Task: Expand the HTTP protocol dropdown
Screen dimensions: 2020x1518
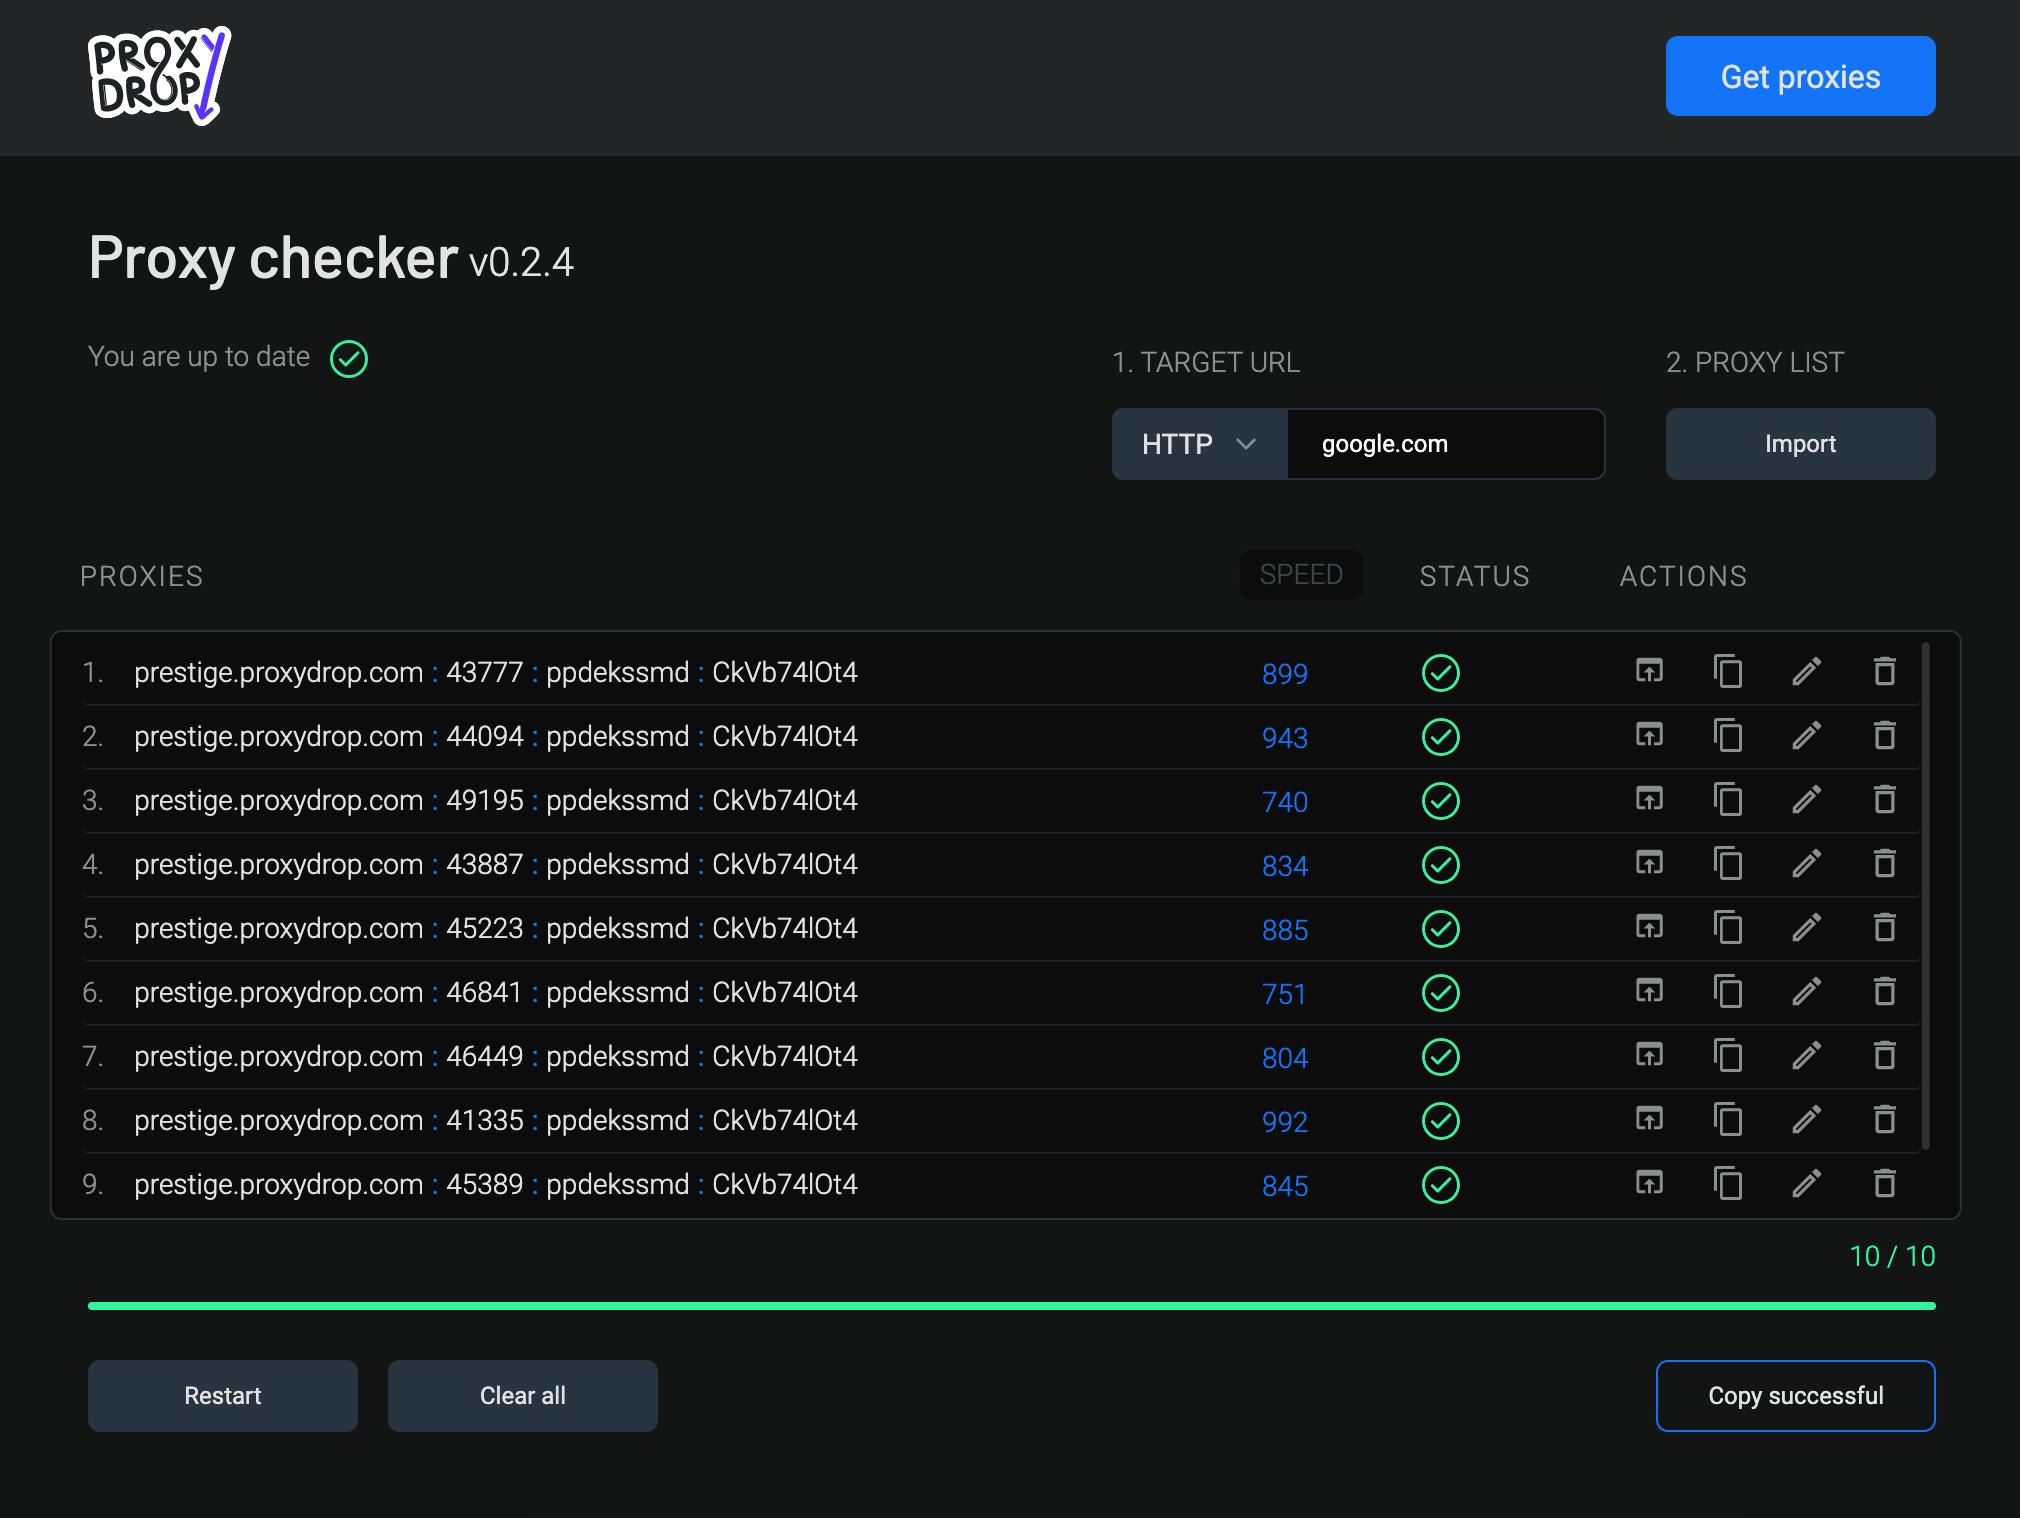Action: [x=1199, y=444]
